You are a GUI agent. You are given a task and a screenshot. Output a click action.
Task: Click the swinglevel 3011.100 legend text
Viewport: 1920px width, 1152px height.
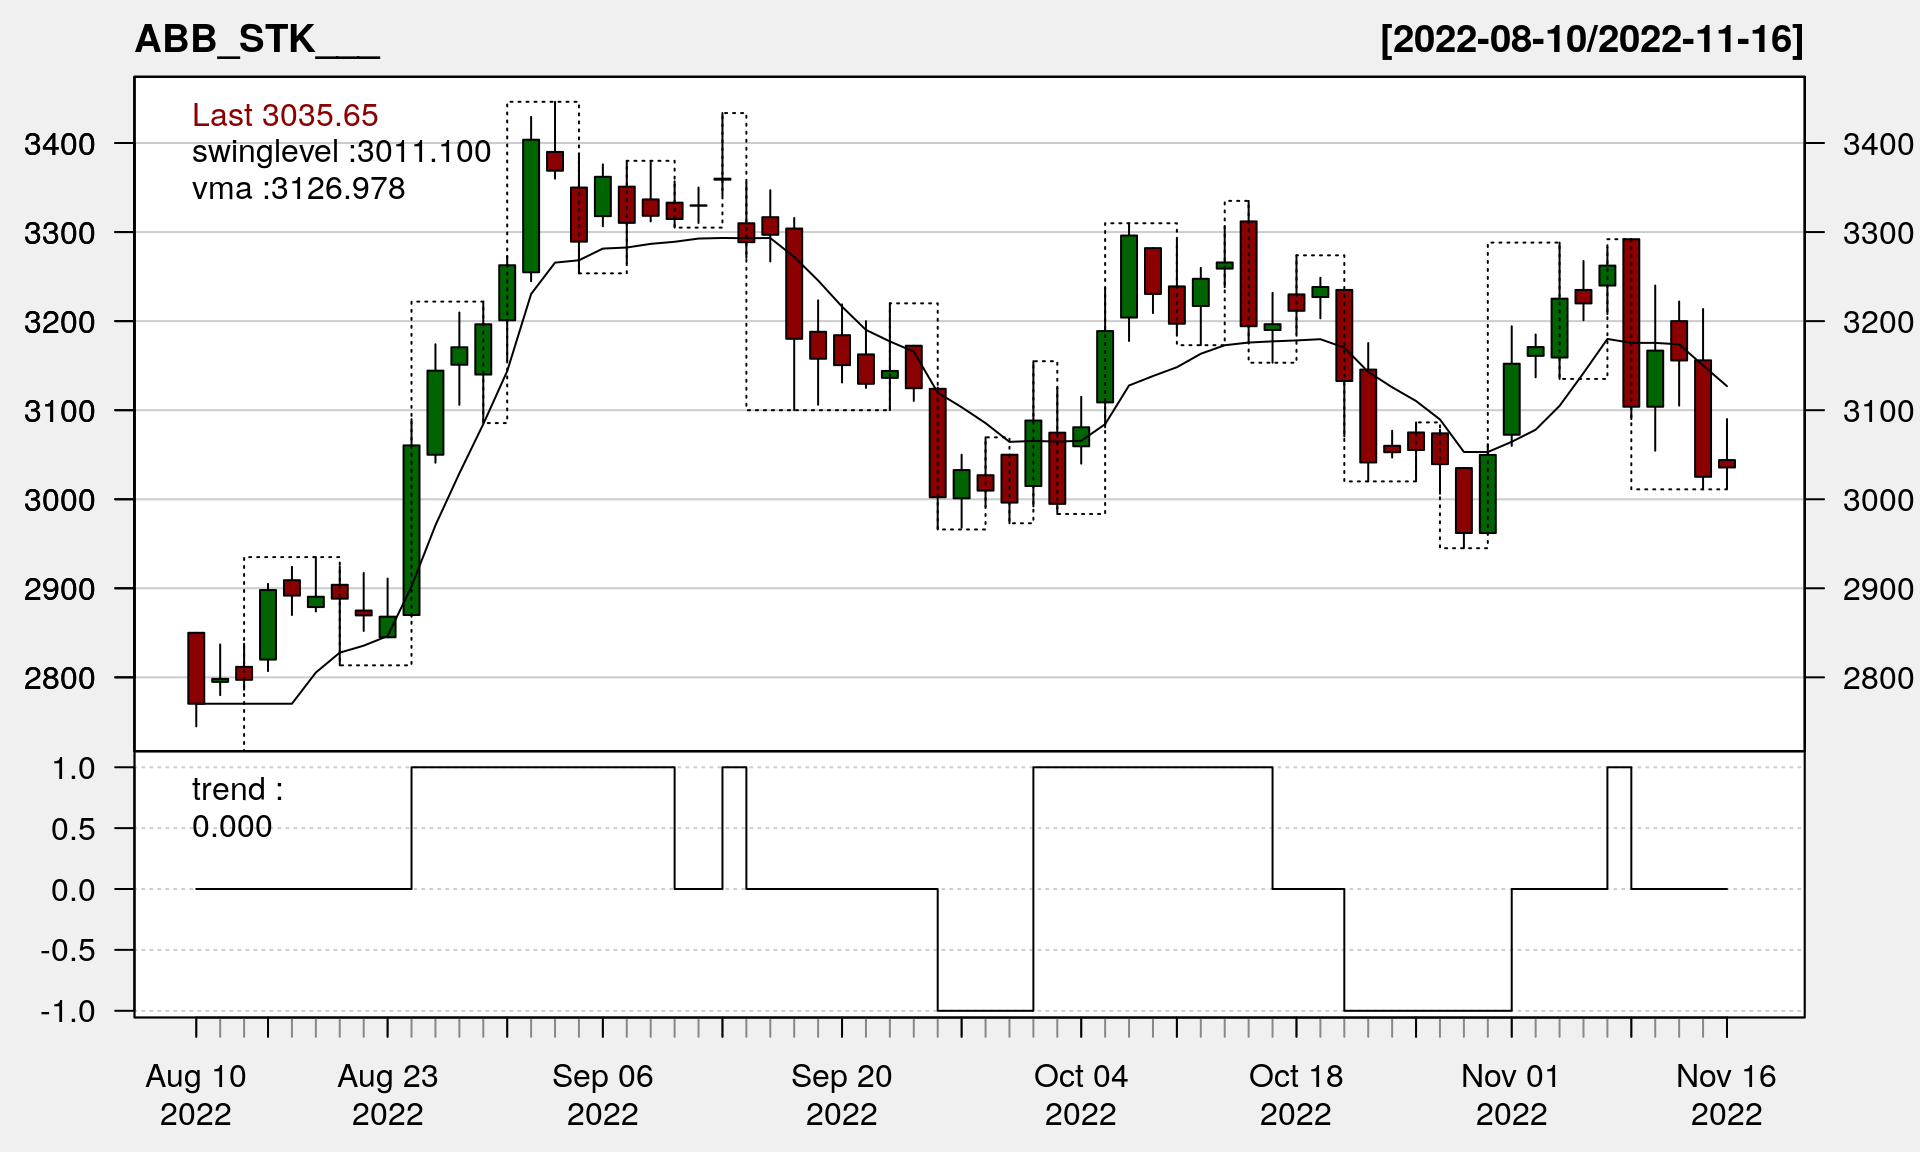pyautogui.click(x=341, y=152)
